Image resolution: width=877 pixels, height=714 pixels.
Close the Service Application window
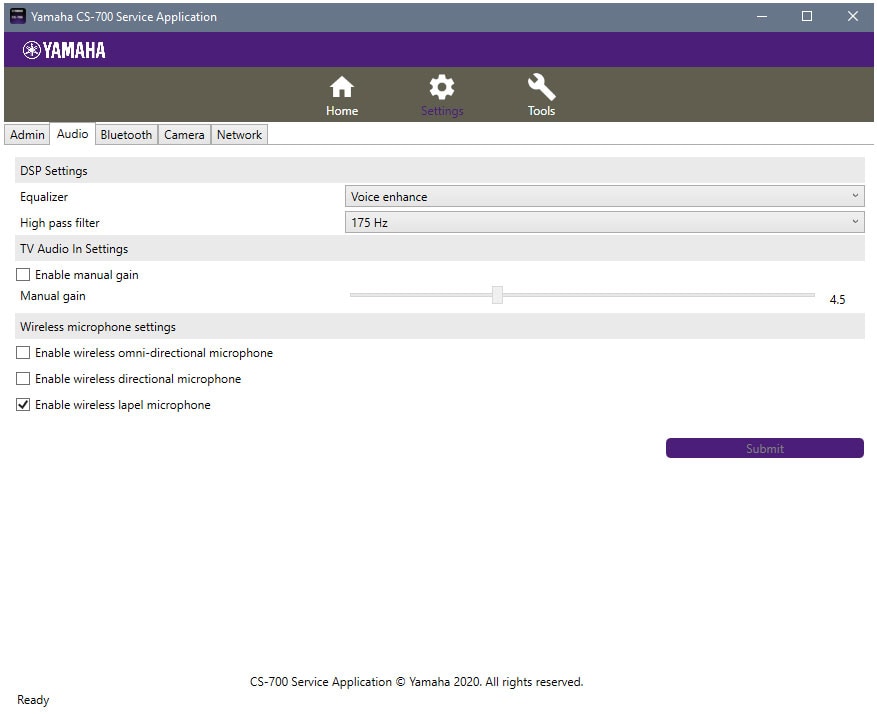tap(853, 16)
